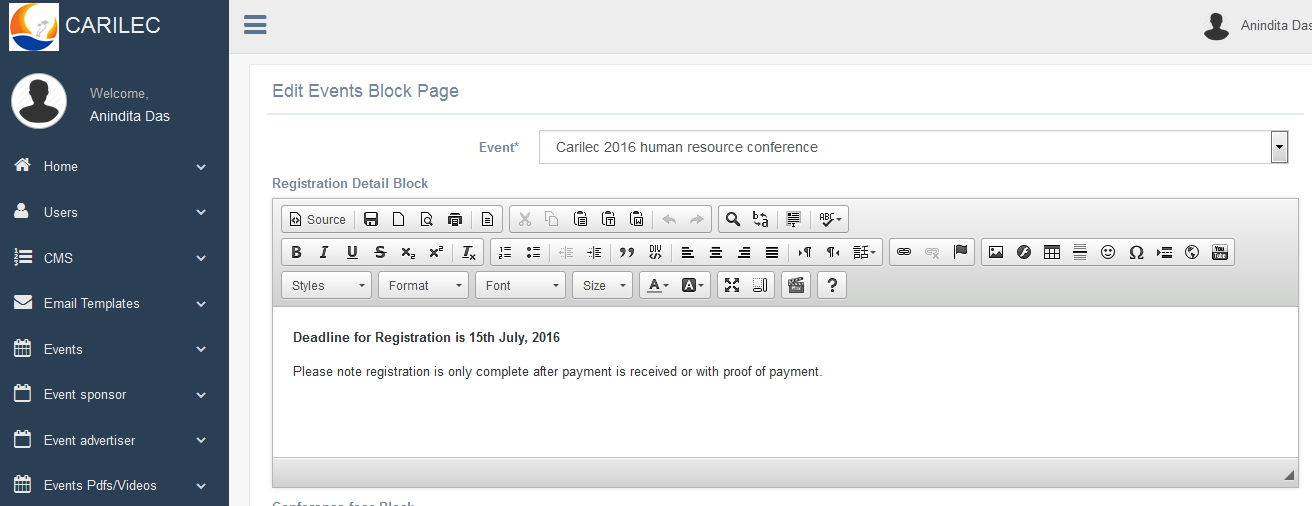The width and height of the screenshot is (1312, 506).
Task: Open the Templates icon
Action: (487, 219)
